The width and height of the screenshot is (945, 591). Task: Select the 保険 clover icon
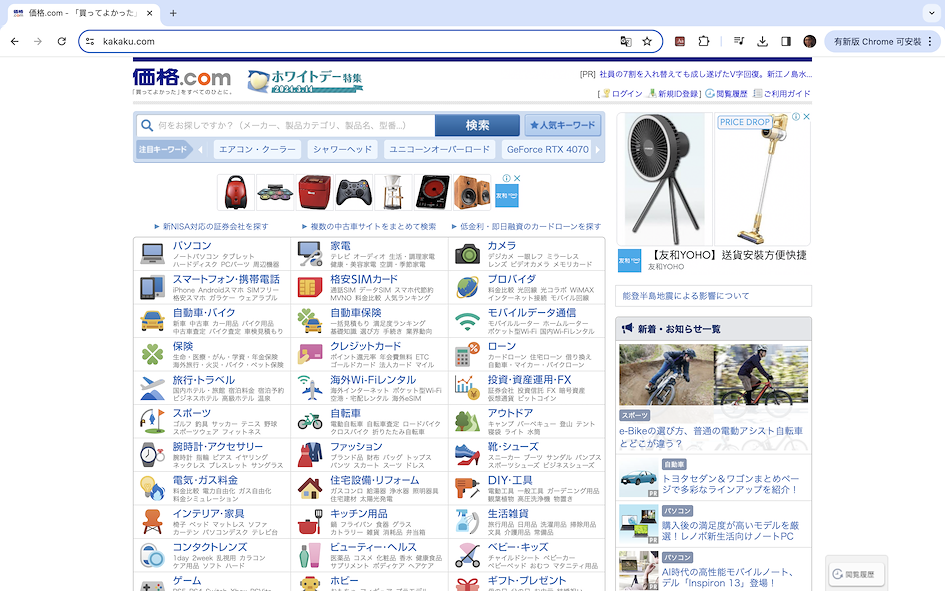point(152,354)
